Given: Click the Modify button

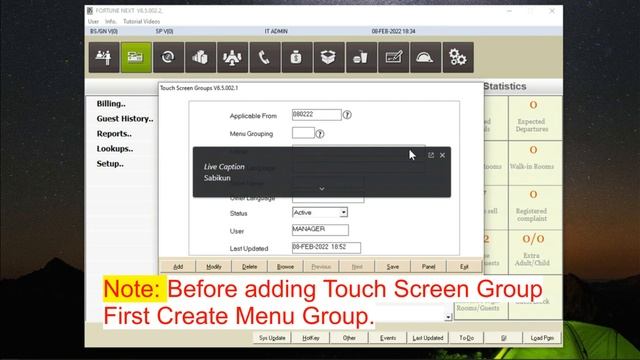Looking at the screenshot, I should click(x=214, y=267).
